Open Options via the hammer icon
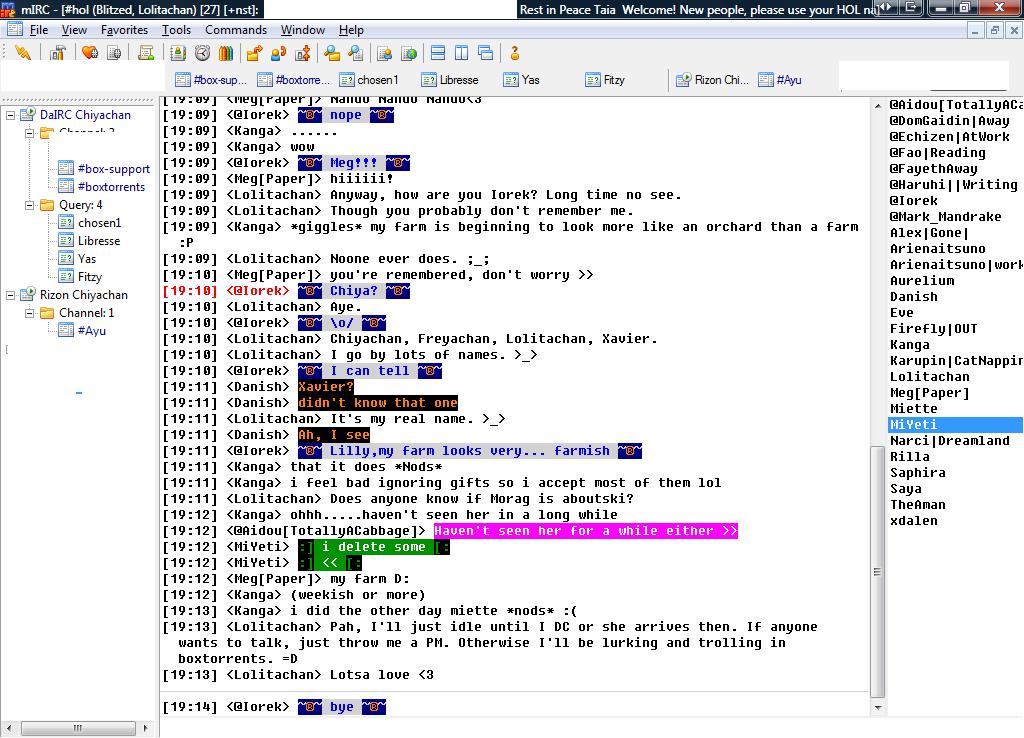This screenshot has height=738, width=1024. tap(57, 53)
